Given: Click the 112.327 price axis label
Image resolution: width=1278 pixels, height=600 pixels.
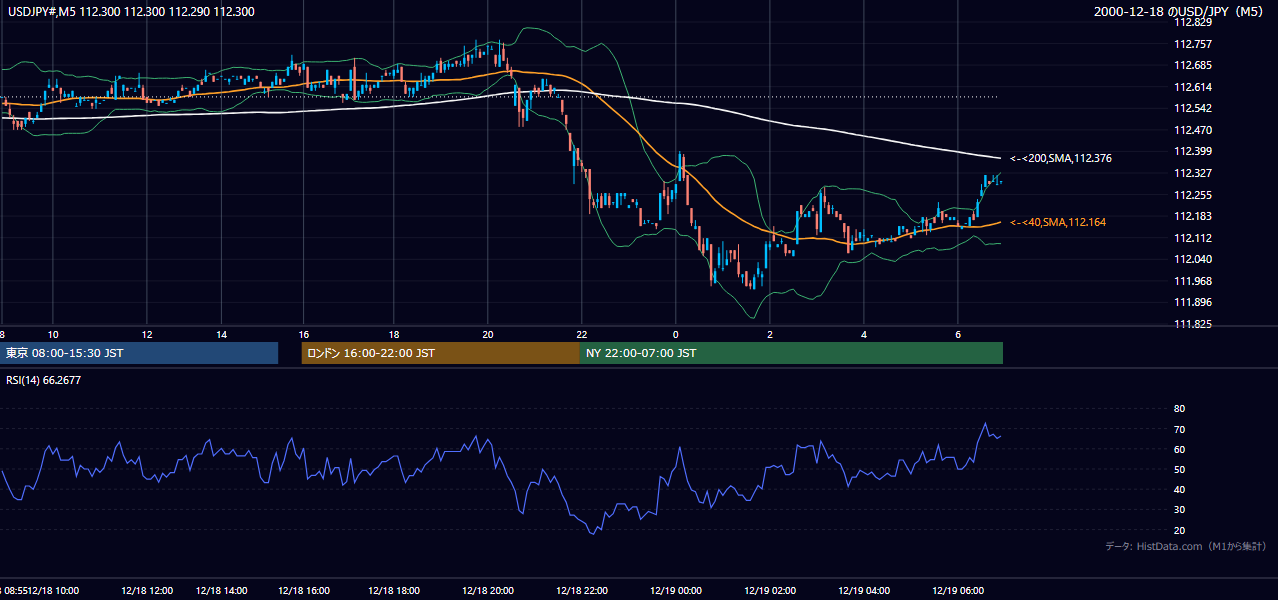Looking at the screenshot, I should [x=1193, y=173].
